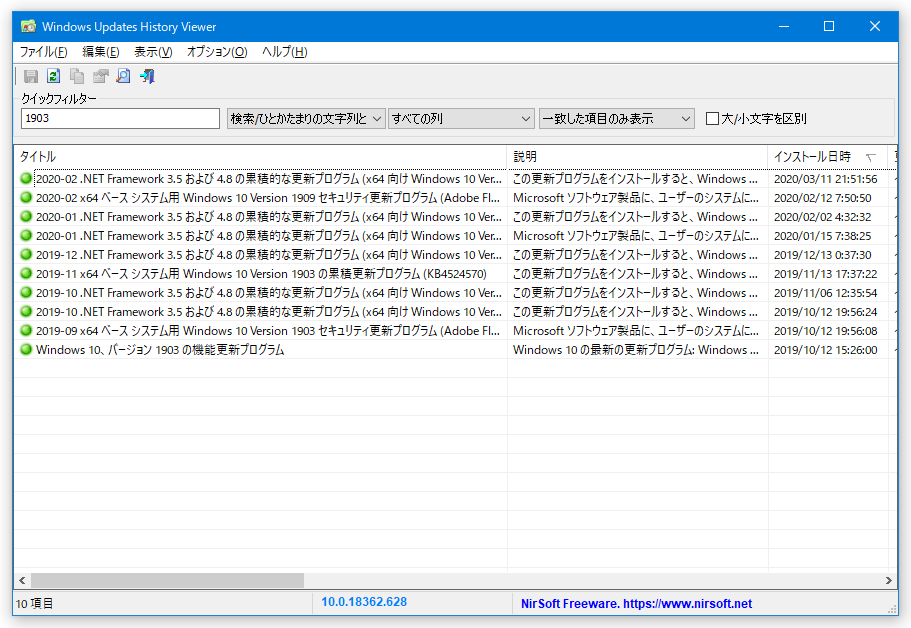911x628 pixels.
Task: Click the install date 2020/02/02 4:32:32
Action: [823, 217]
